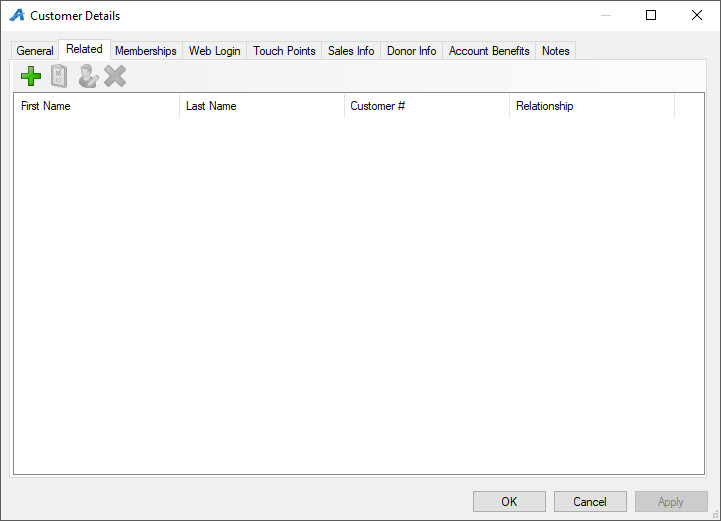Open the Notes tab

[x=555, y=51]
